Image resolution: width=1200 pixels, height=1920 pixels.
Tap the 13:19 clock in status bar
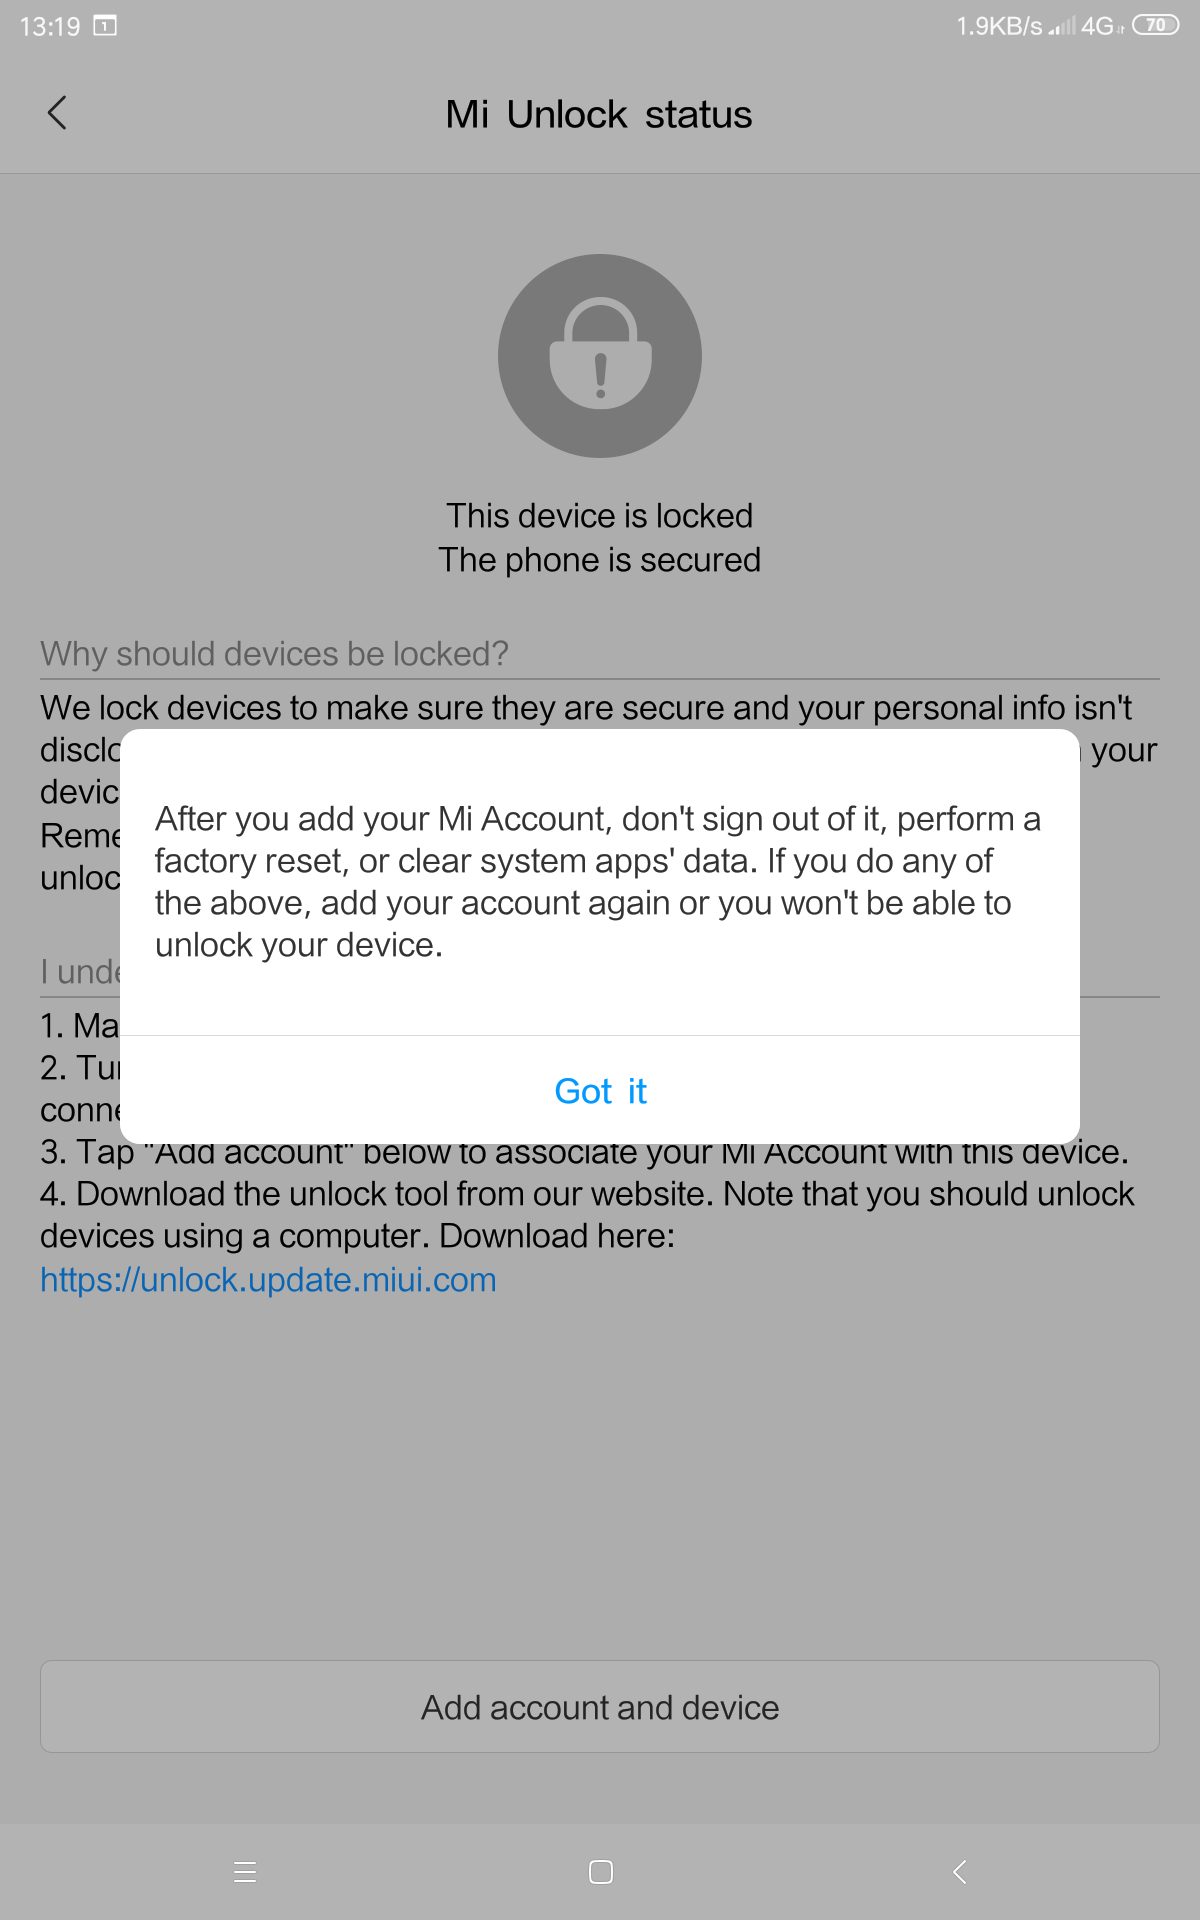[50, 26]
